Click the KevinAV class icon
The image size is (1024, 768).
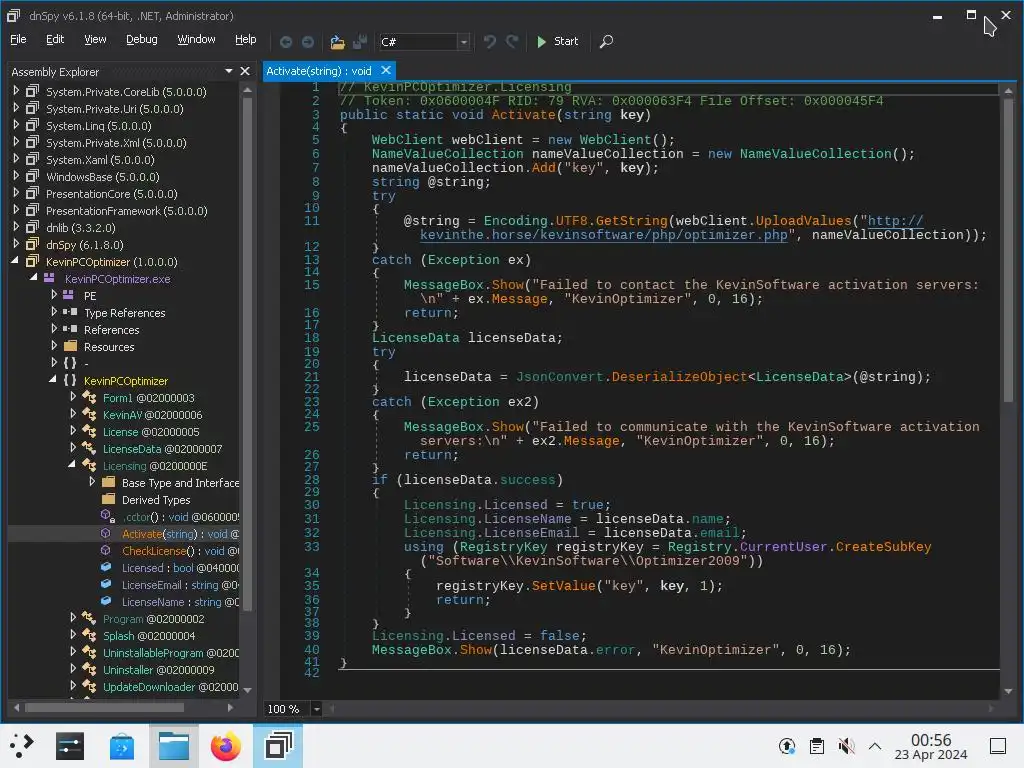pos(89,414)
